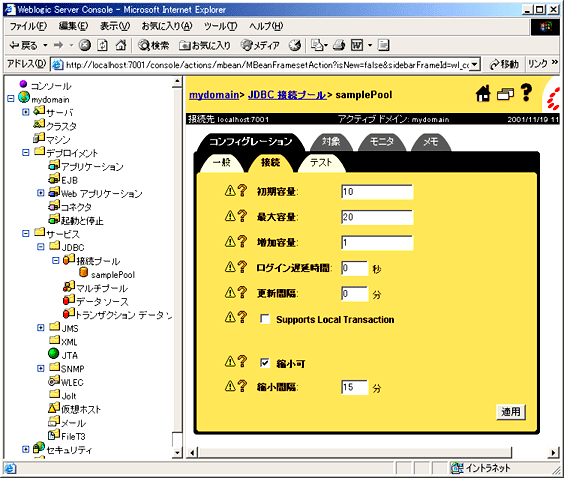Collapse the サービス tree node
Viewport: 564px width, 478px height.
pos(26,233)
